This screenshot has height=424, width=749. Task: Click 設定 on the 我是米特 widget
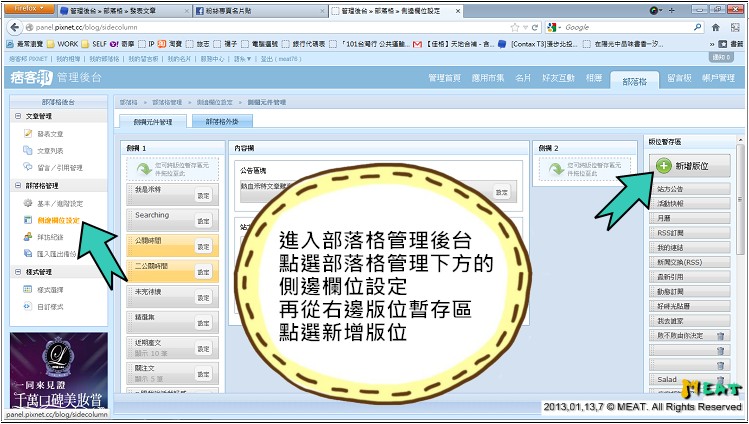pyautogui.click(x=203, y=195)
